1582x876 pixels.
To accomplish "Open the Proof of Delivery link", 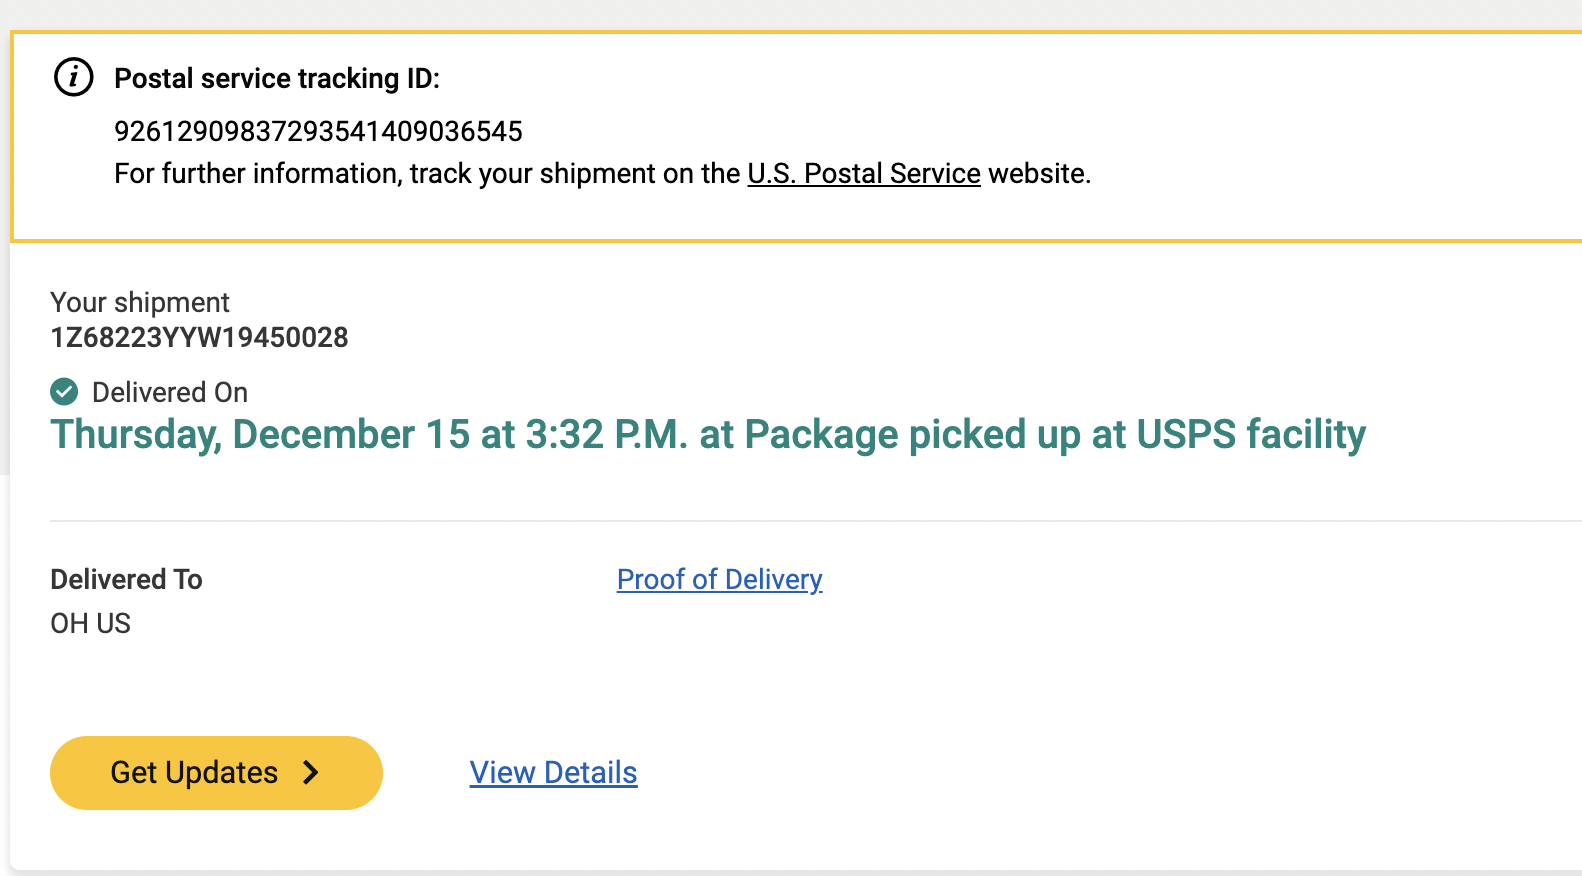I will click(x=719, y=579).
